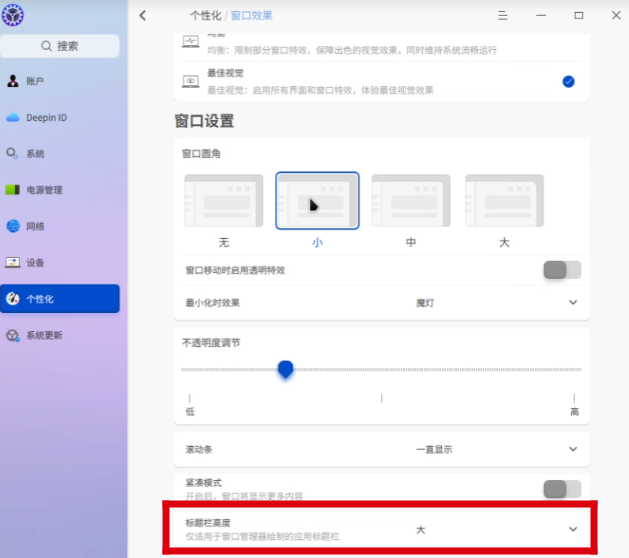This screenshot has width=629, height=558.
Task: Select the 最佳视觉 checkmark option
Action: [568, 82]
